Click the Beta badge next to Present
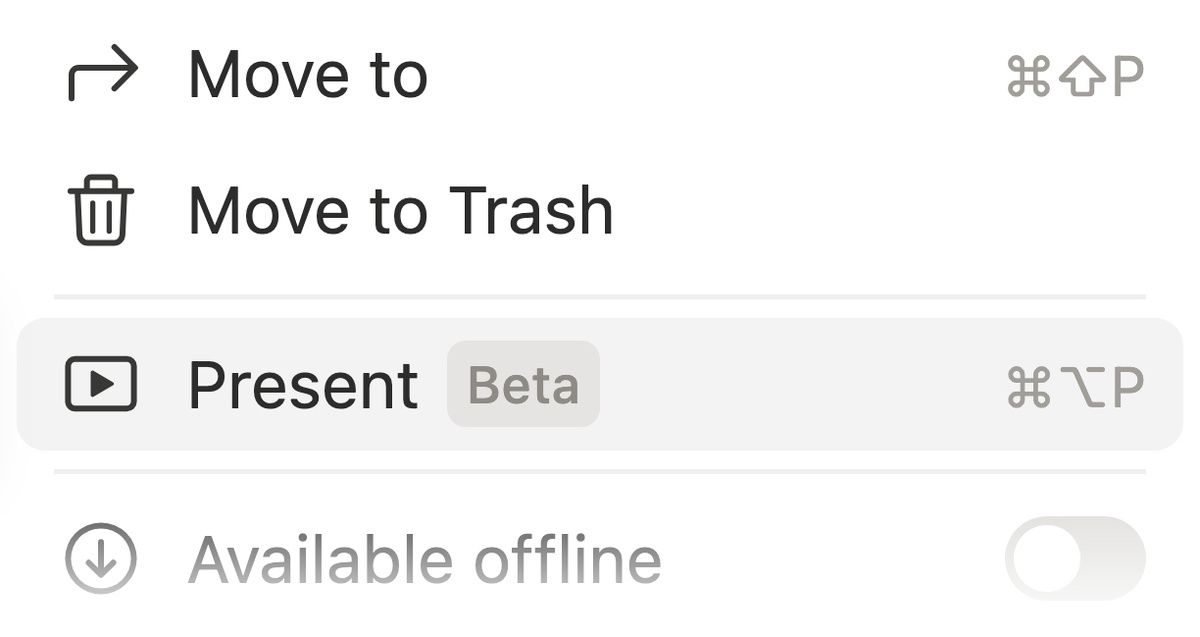 tap(523, 385)
